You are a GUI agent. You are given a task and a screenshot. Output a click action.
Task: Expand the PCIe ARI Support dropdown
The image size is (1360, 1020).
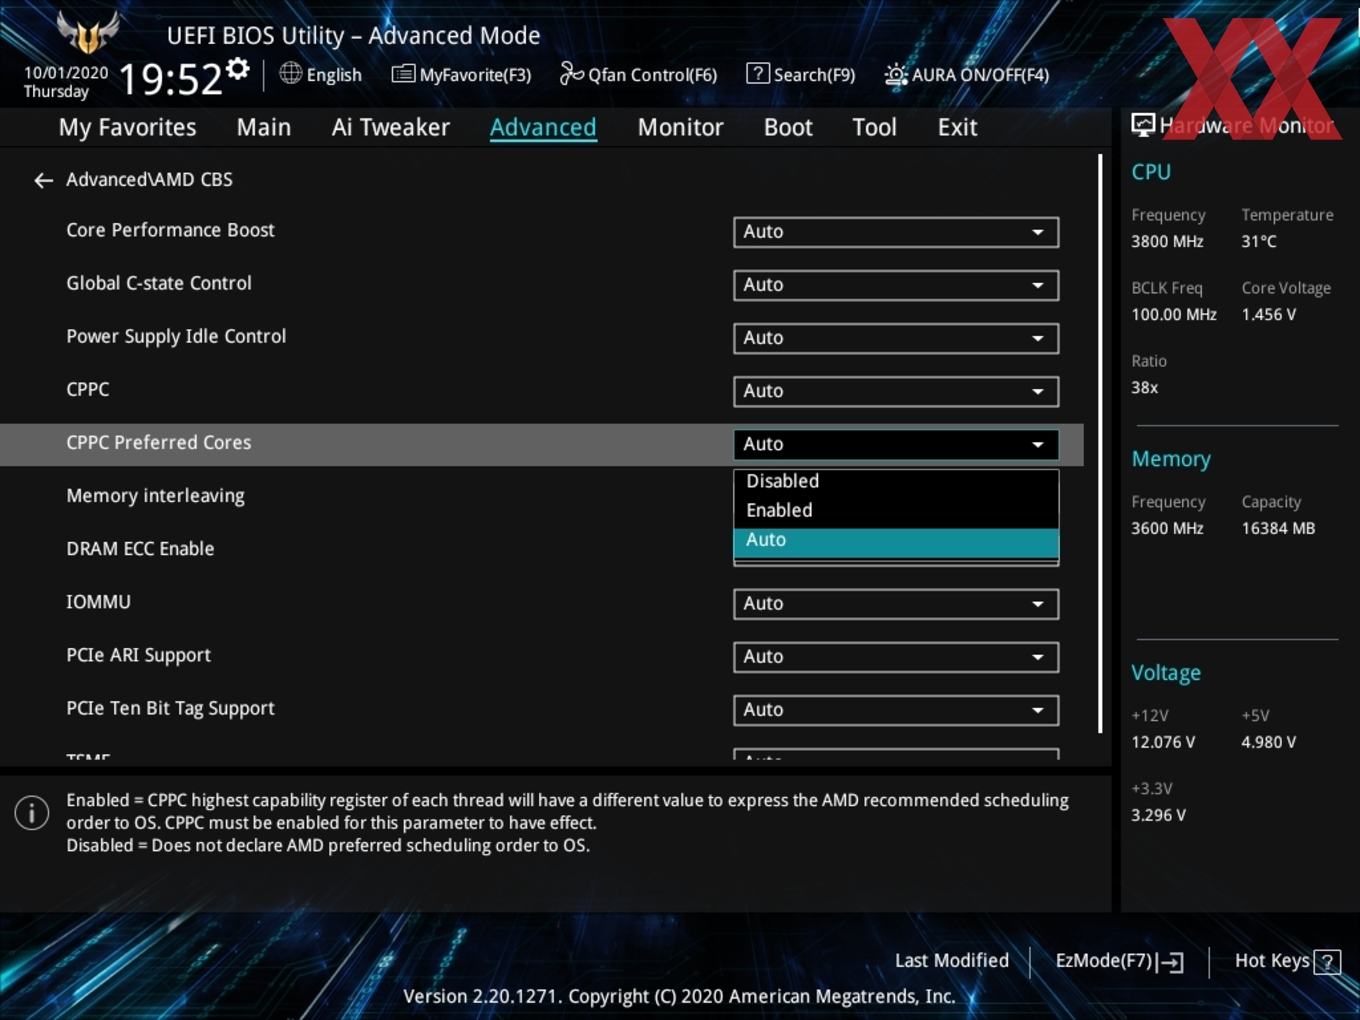pyautogui.click(x=896, y=657)
